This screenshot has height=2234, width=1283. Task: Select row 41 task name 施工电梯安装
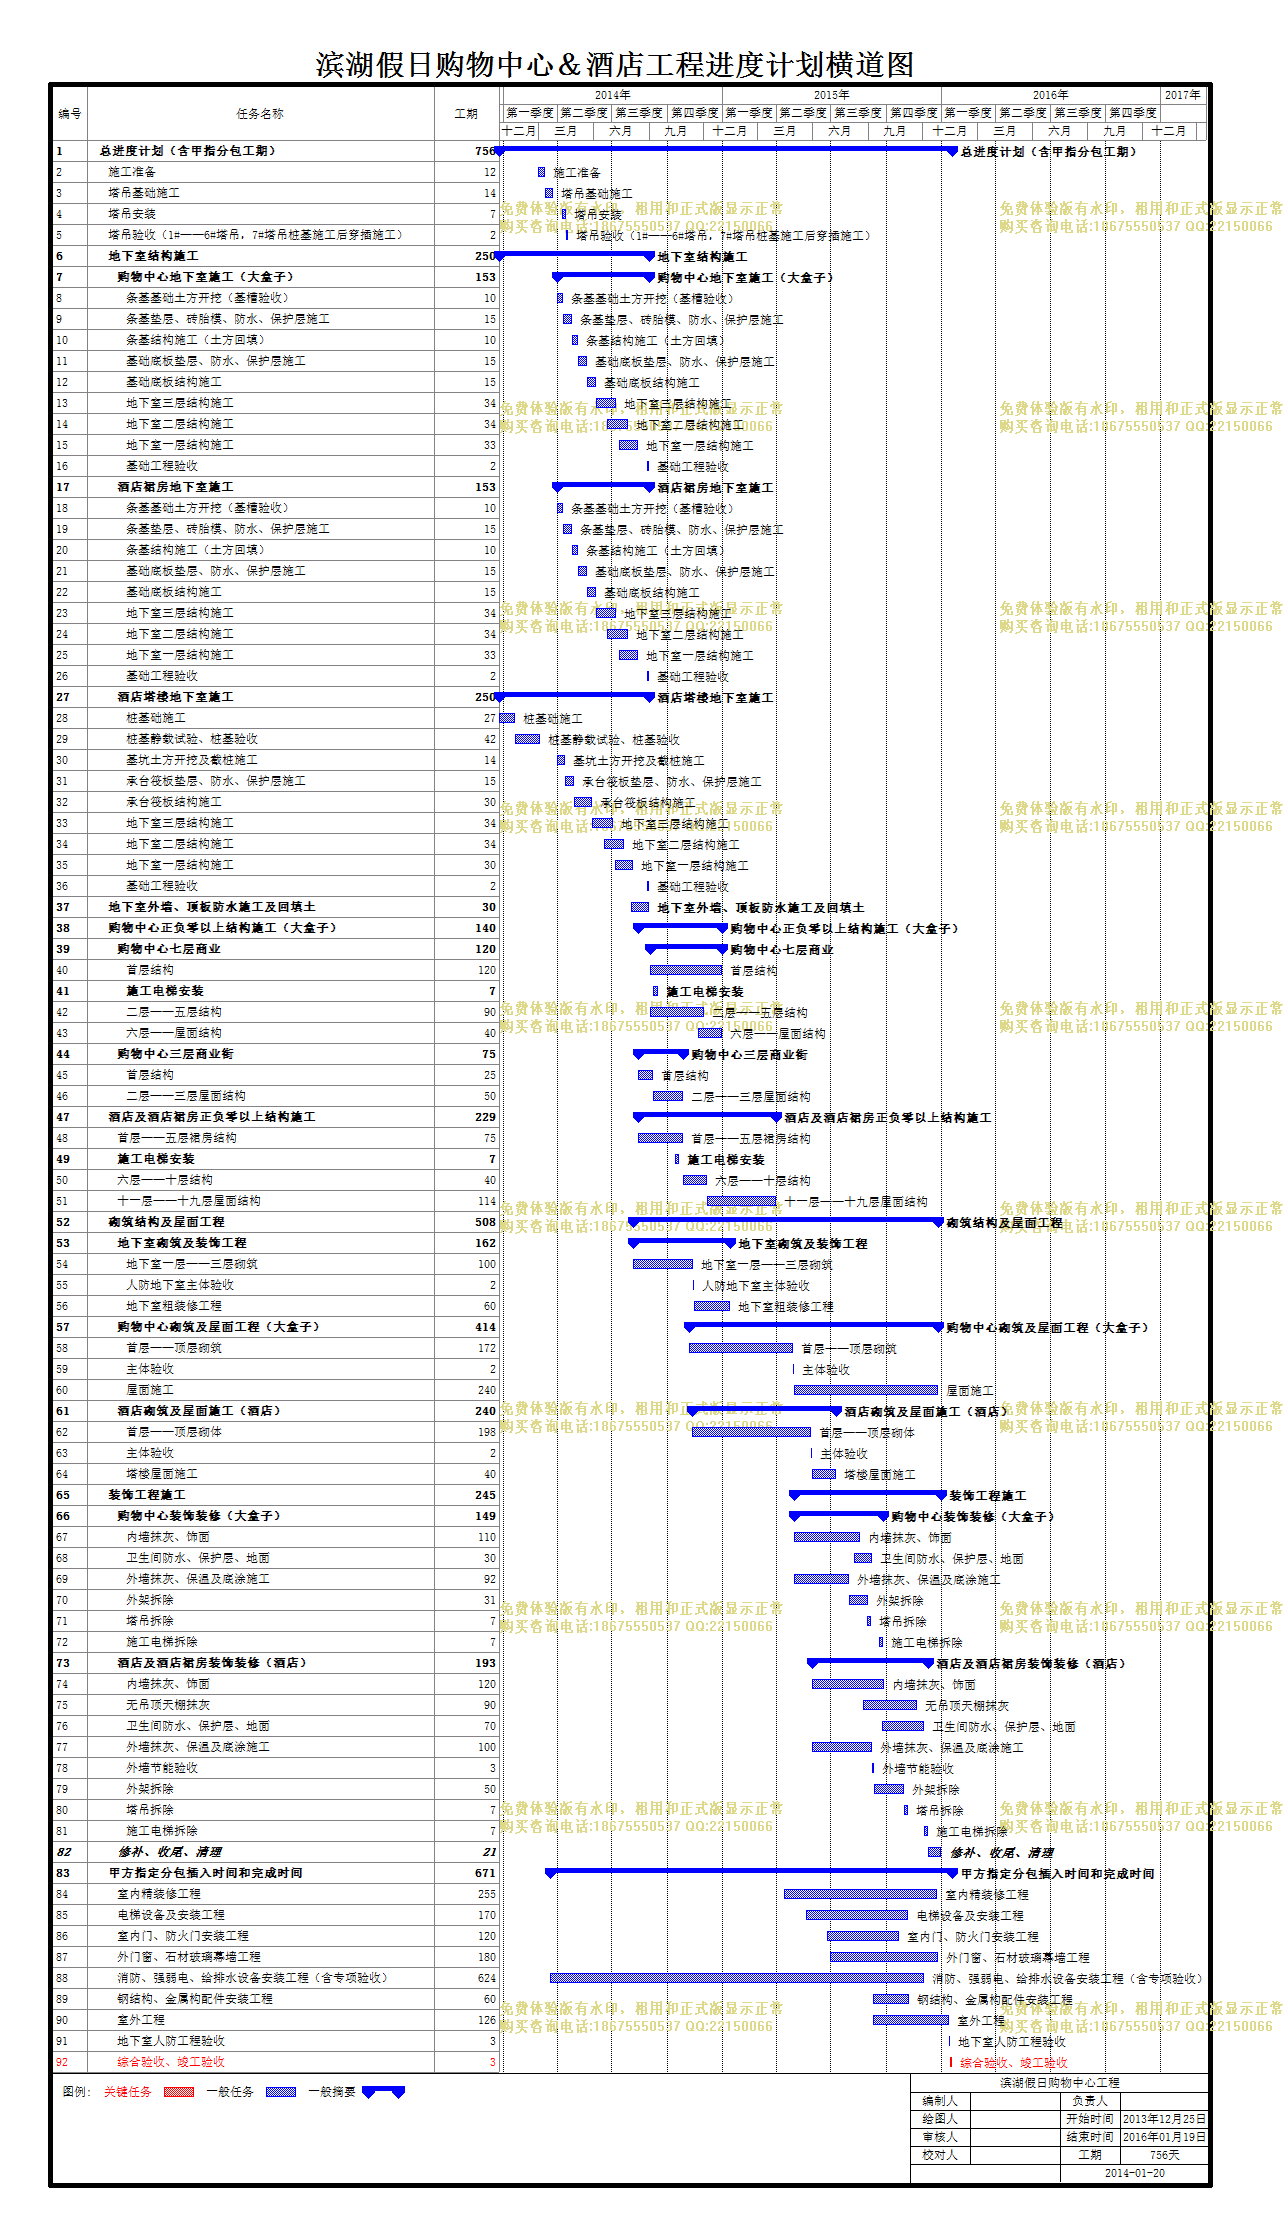click(x=165, y=991)
